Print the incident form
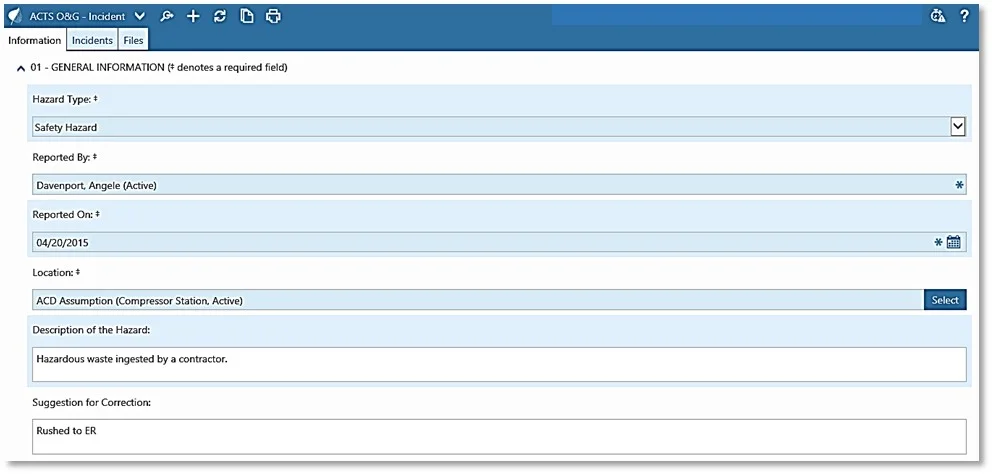 pos(273,16)
